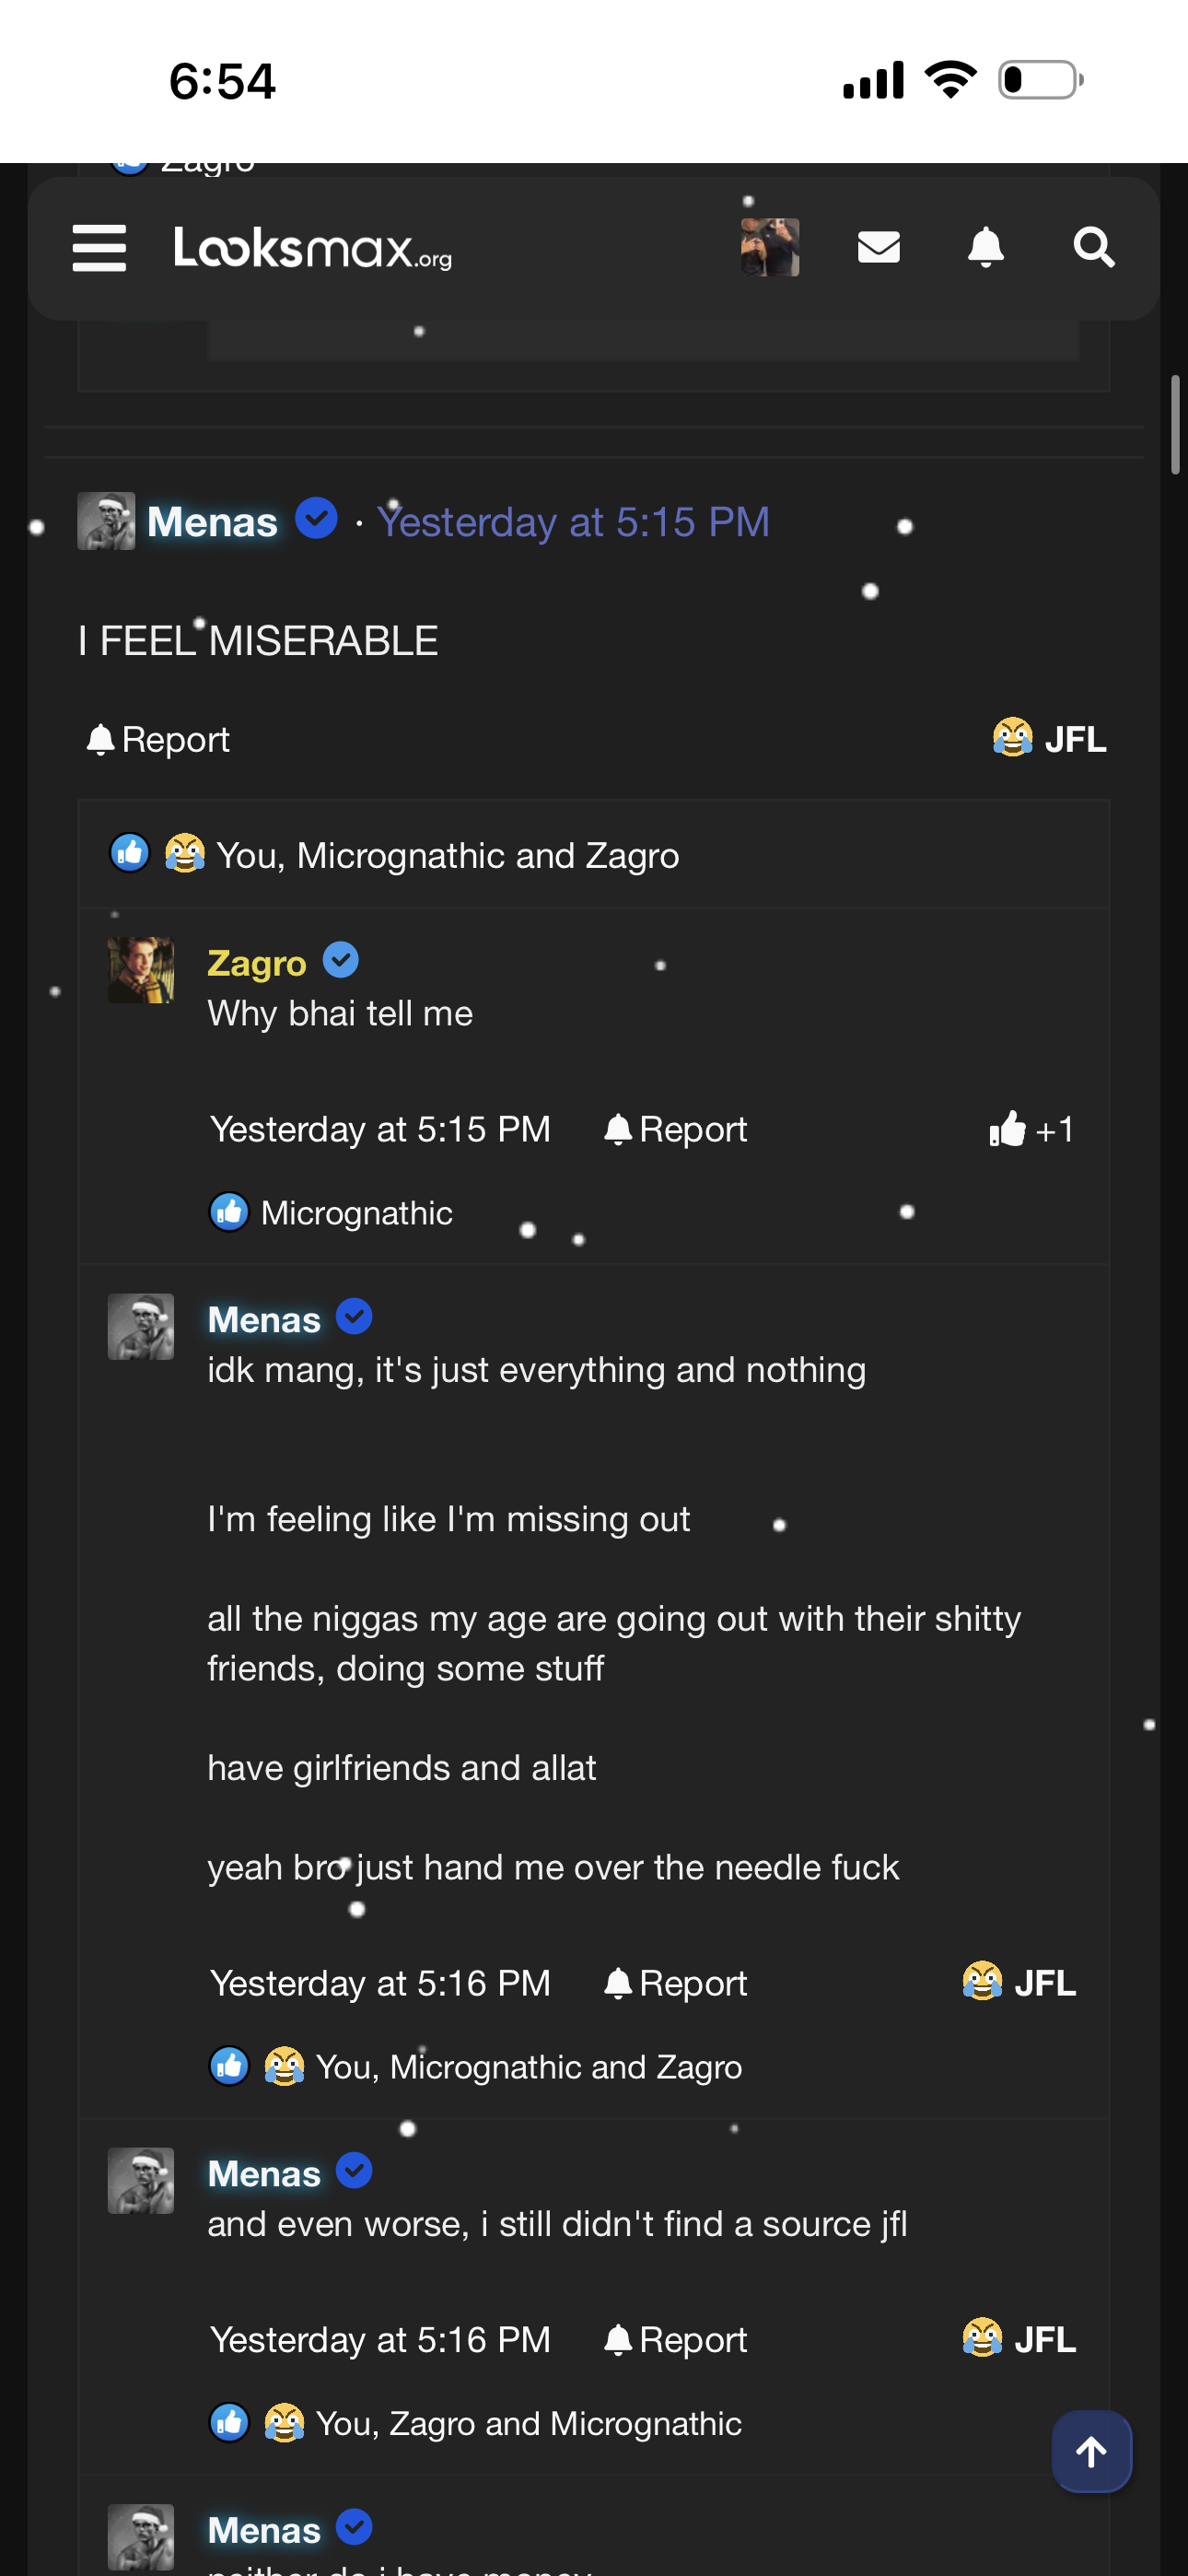Tap Menas's avatar beside main post
The image size is (1188, 2576).
click(x=106, y=521)
